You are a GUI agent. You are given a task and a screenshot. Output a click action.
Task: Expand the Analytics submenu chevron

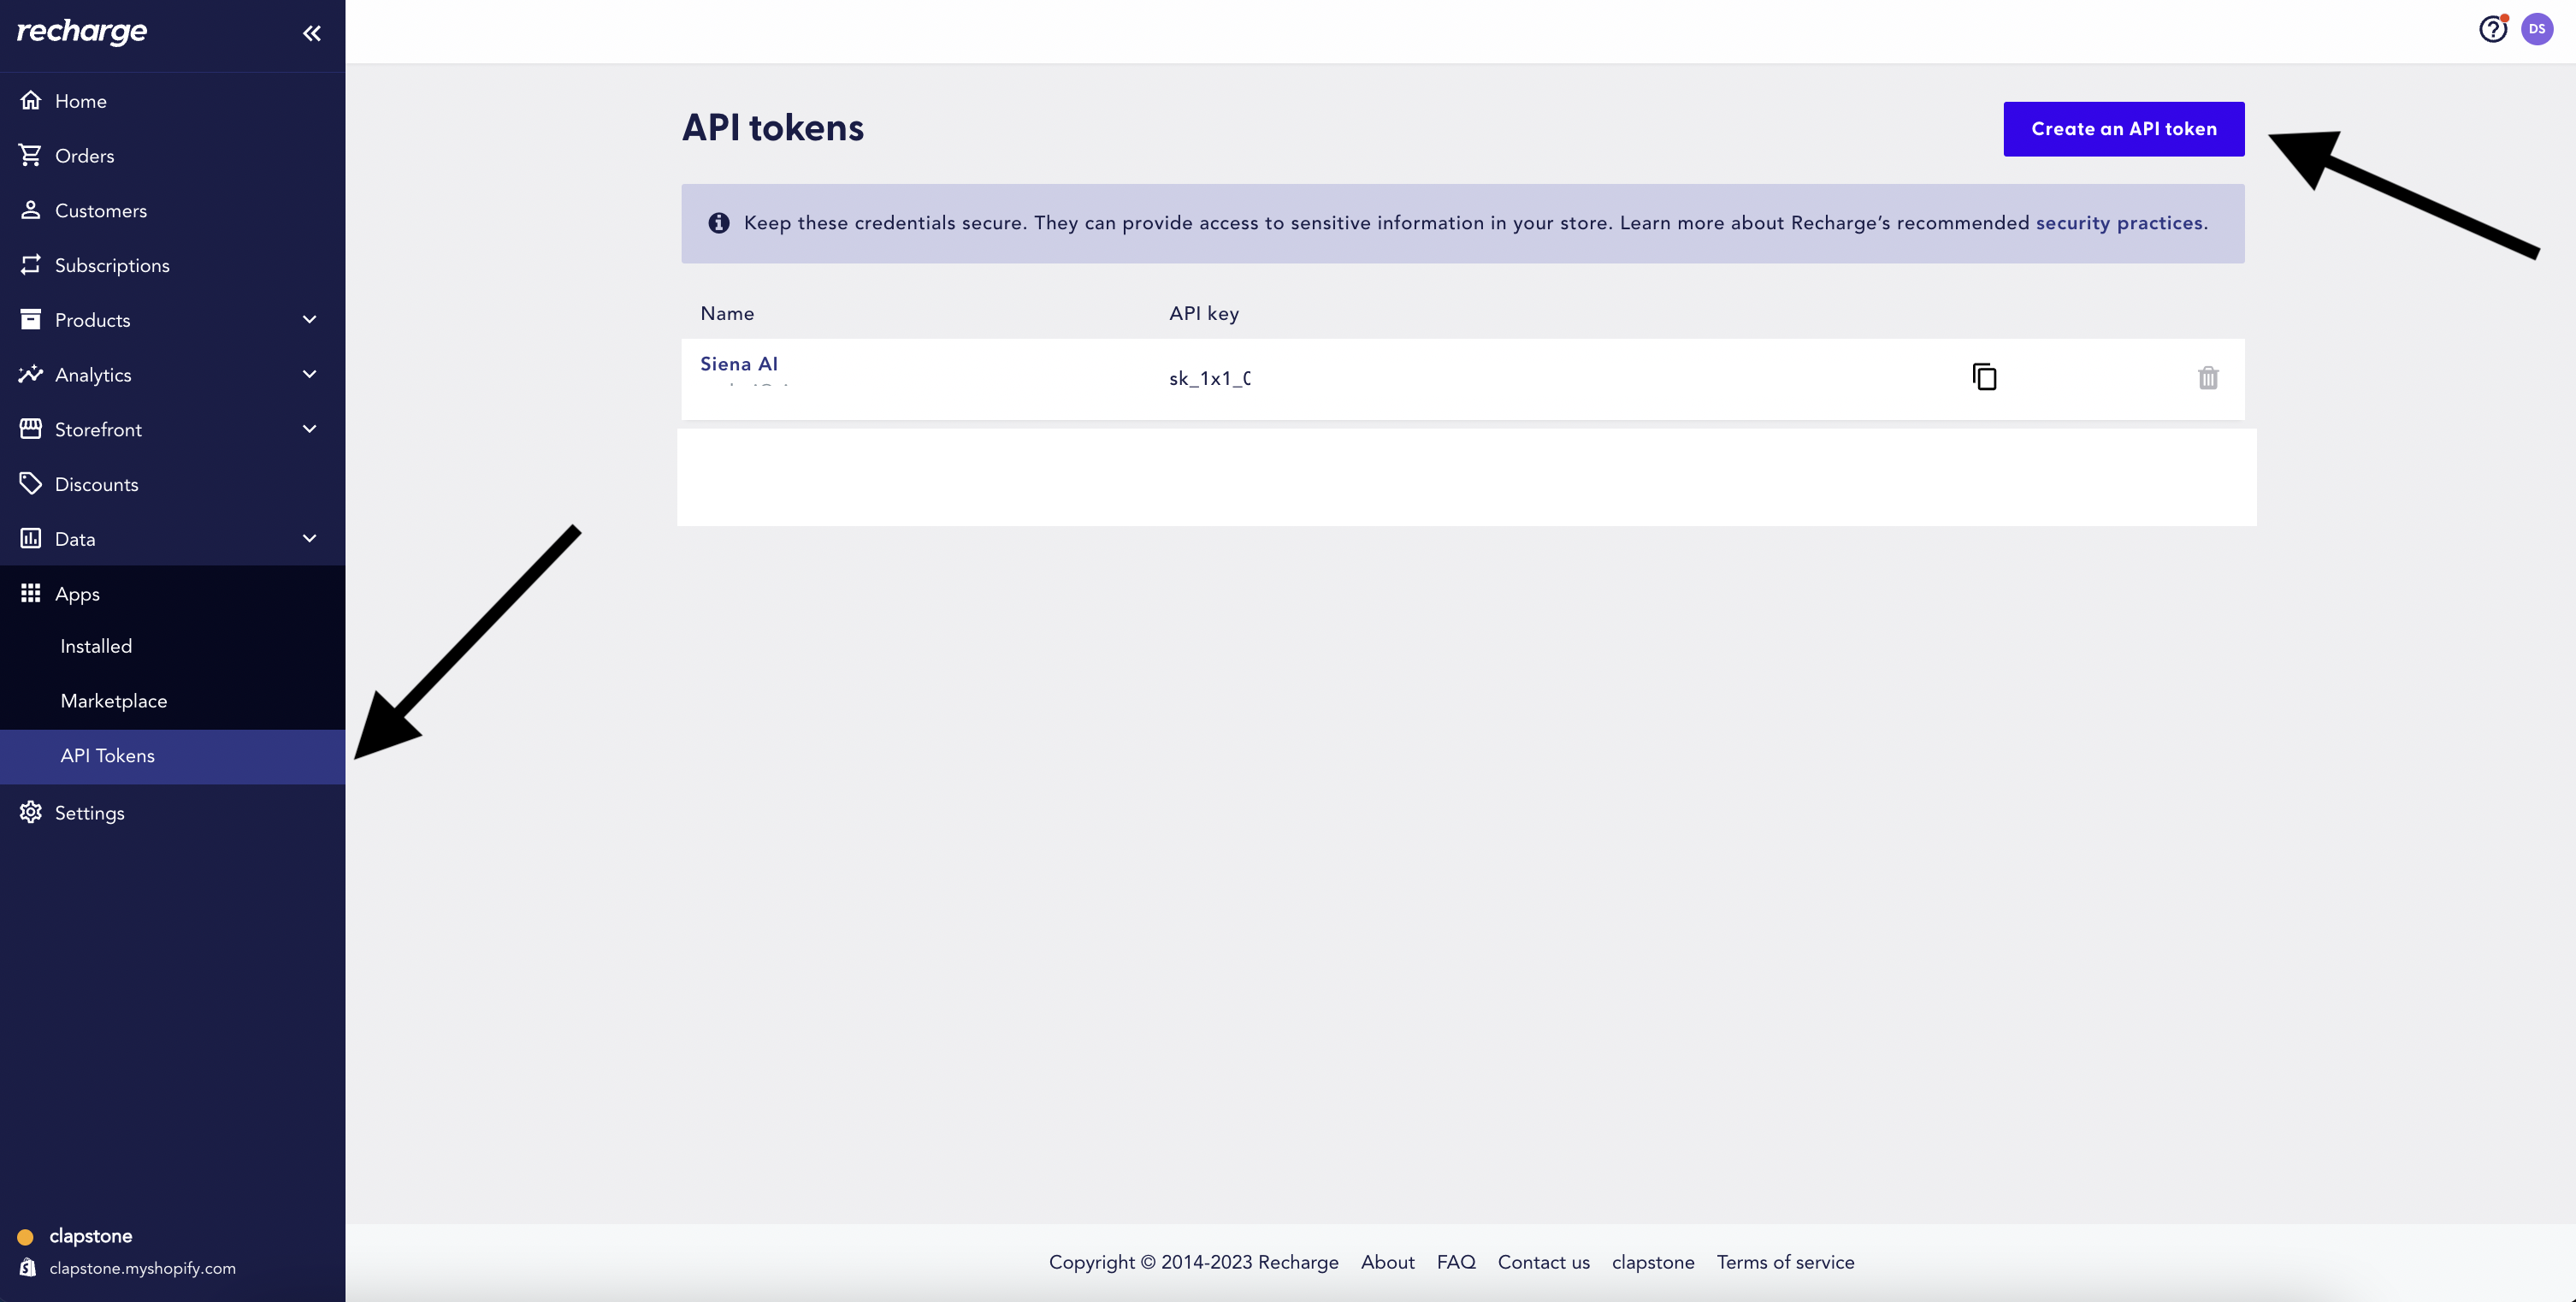pyautogui.click(x=310, y=374)
